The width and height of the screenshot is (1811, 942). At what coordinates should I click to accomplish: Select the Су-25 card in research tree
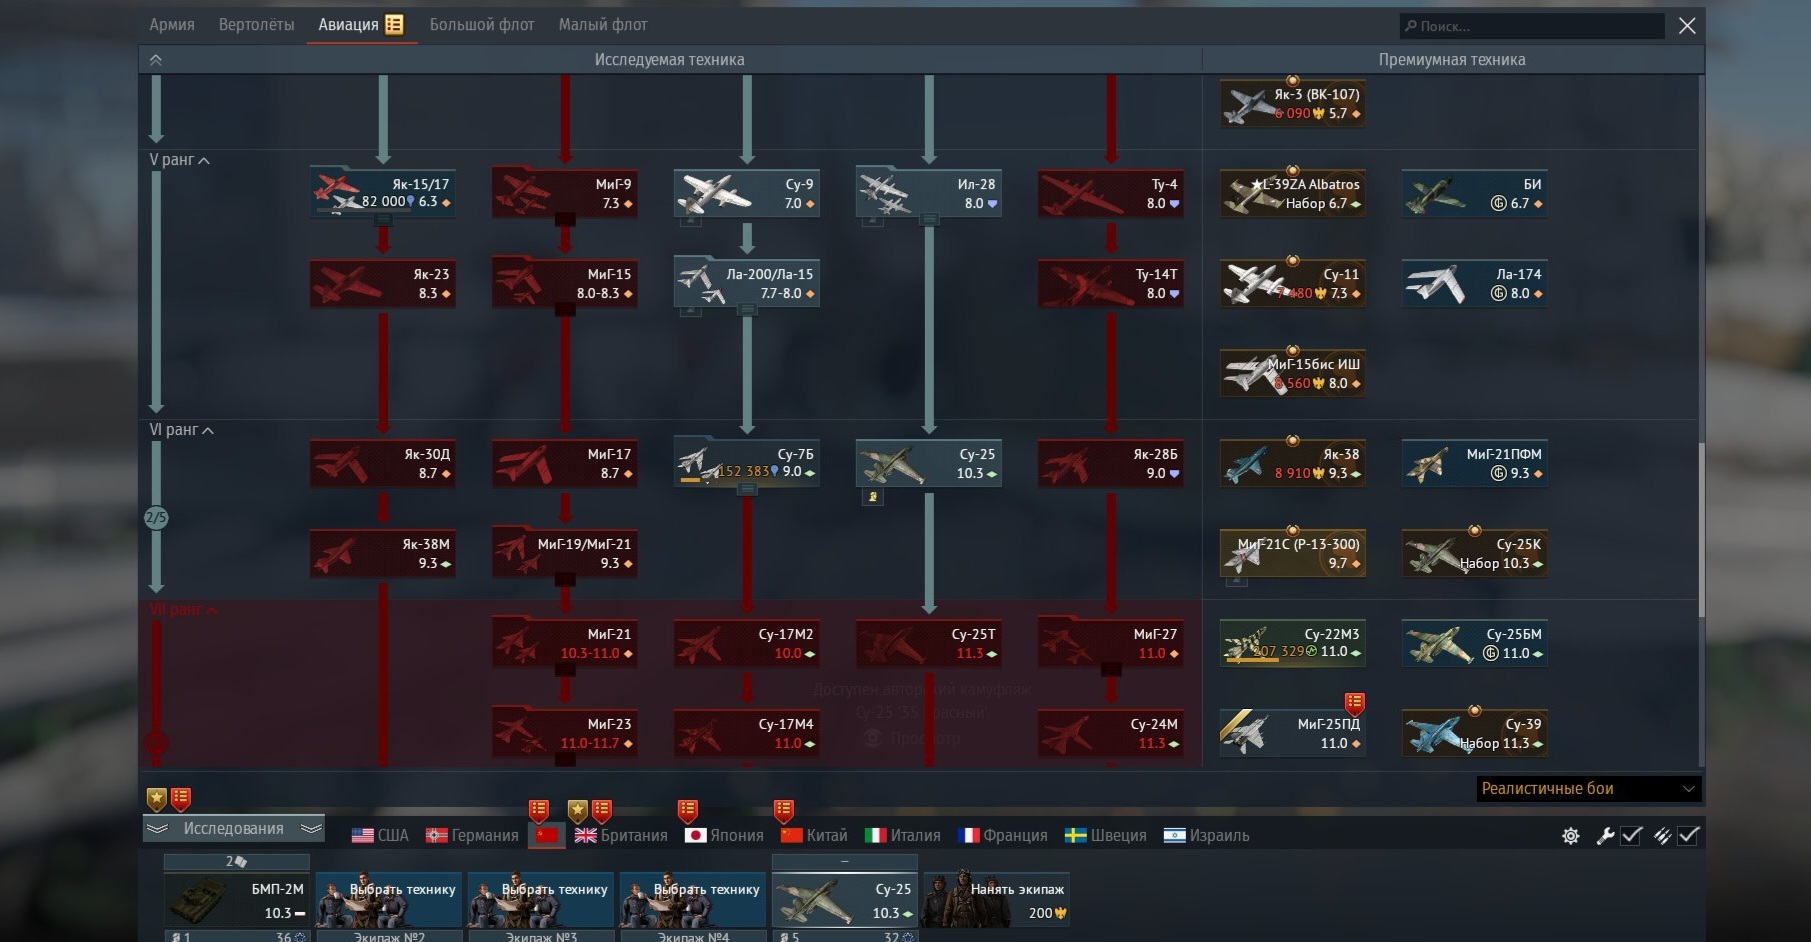pos(929,463)
